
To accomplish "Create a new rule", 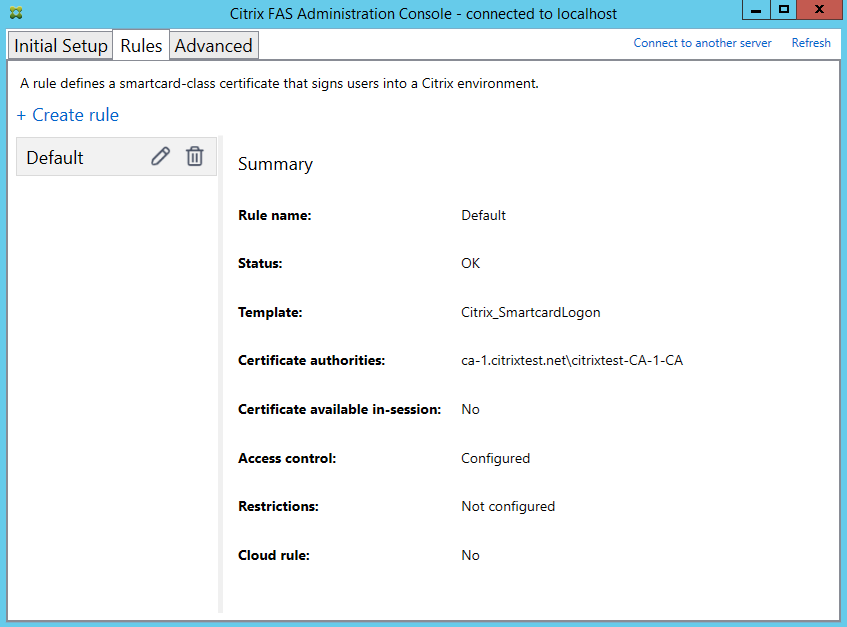I will 68,114.
